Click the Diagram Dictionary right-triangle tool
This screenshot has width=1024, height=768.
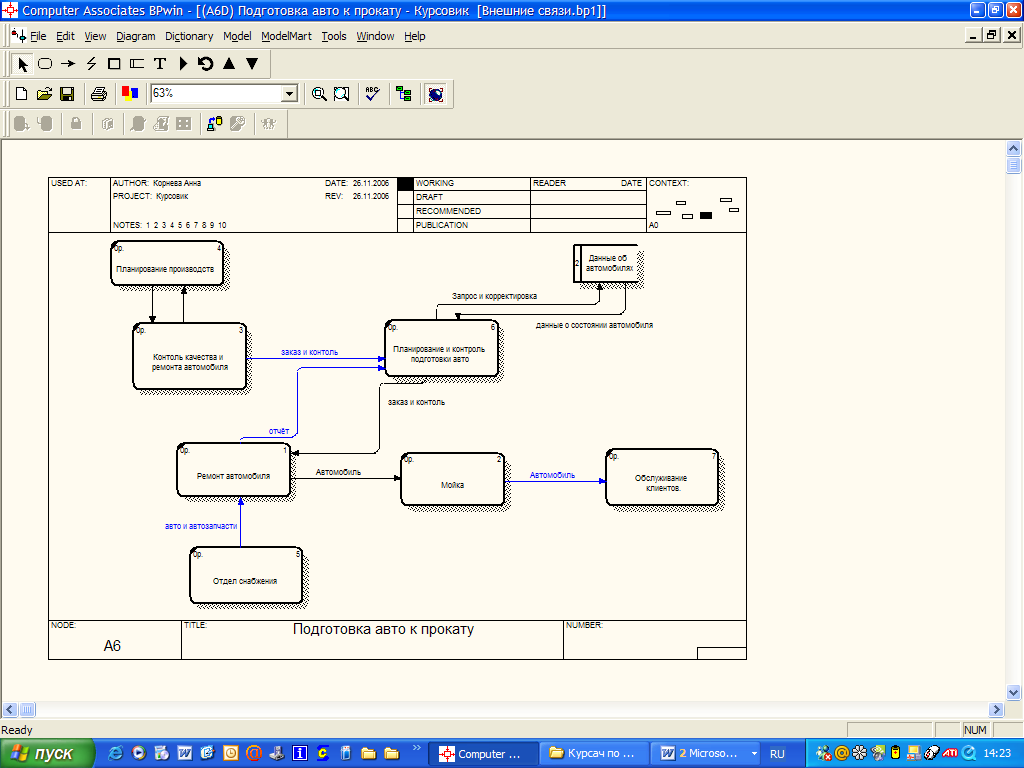[184, 64]
